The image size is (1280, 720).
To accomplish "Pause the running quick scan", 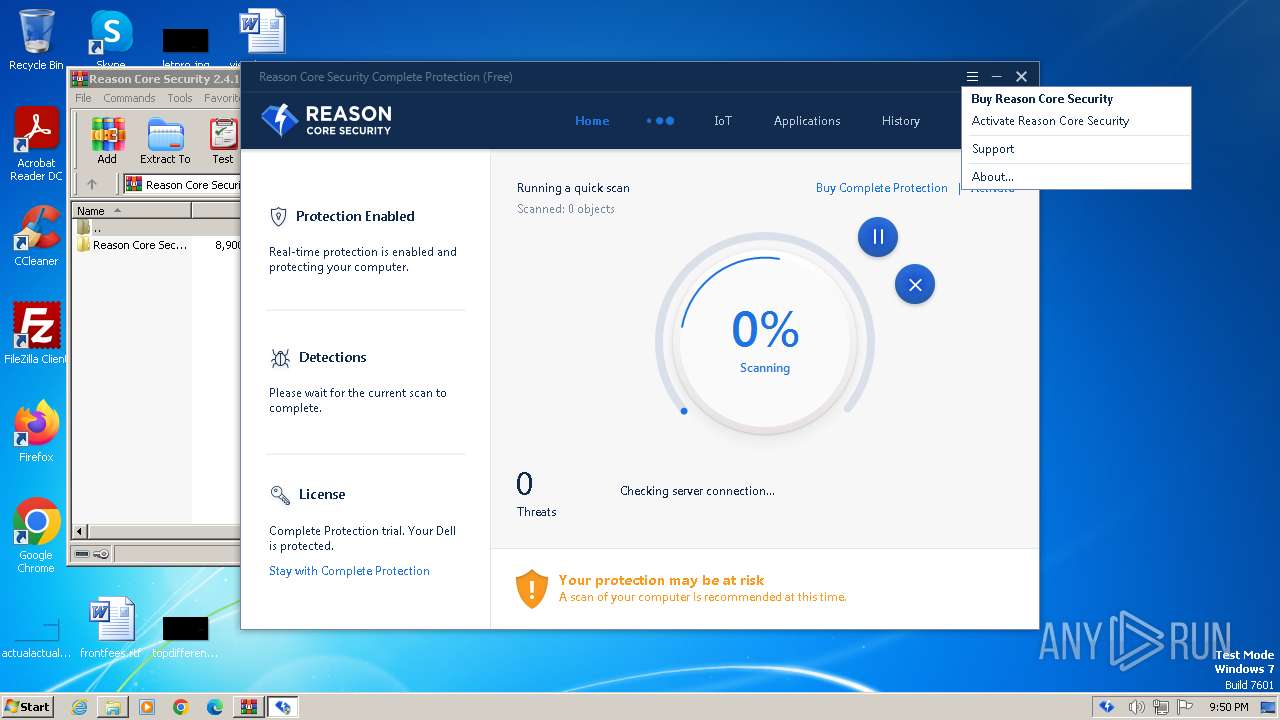I will tap(877, 237).
